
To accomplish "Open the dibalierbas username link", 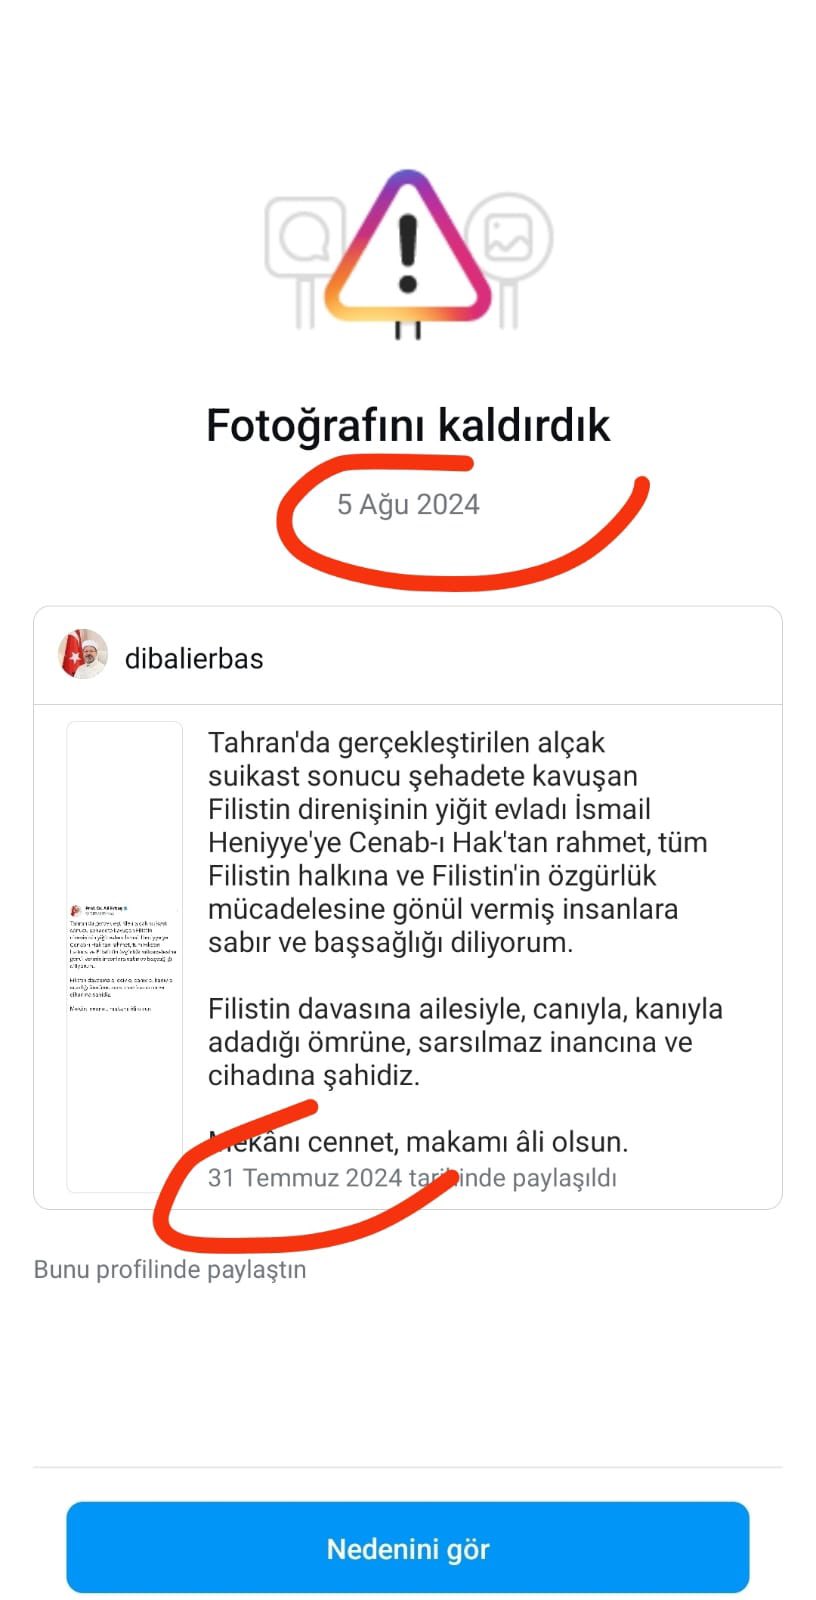I will 194,659.
